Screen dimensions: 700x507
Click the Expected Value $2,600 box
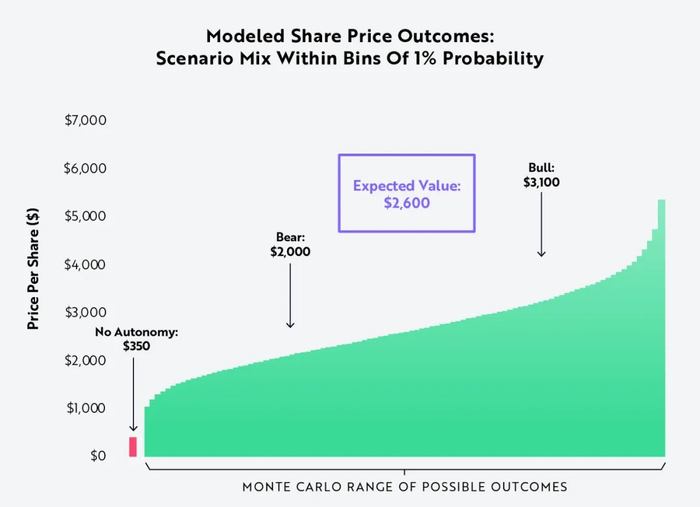point(405,193)
